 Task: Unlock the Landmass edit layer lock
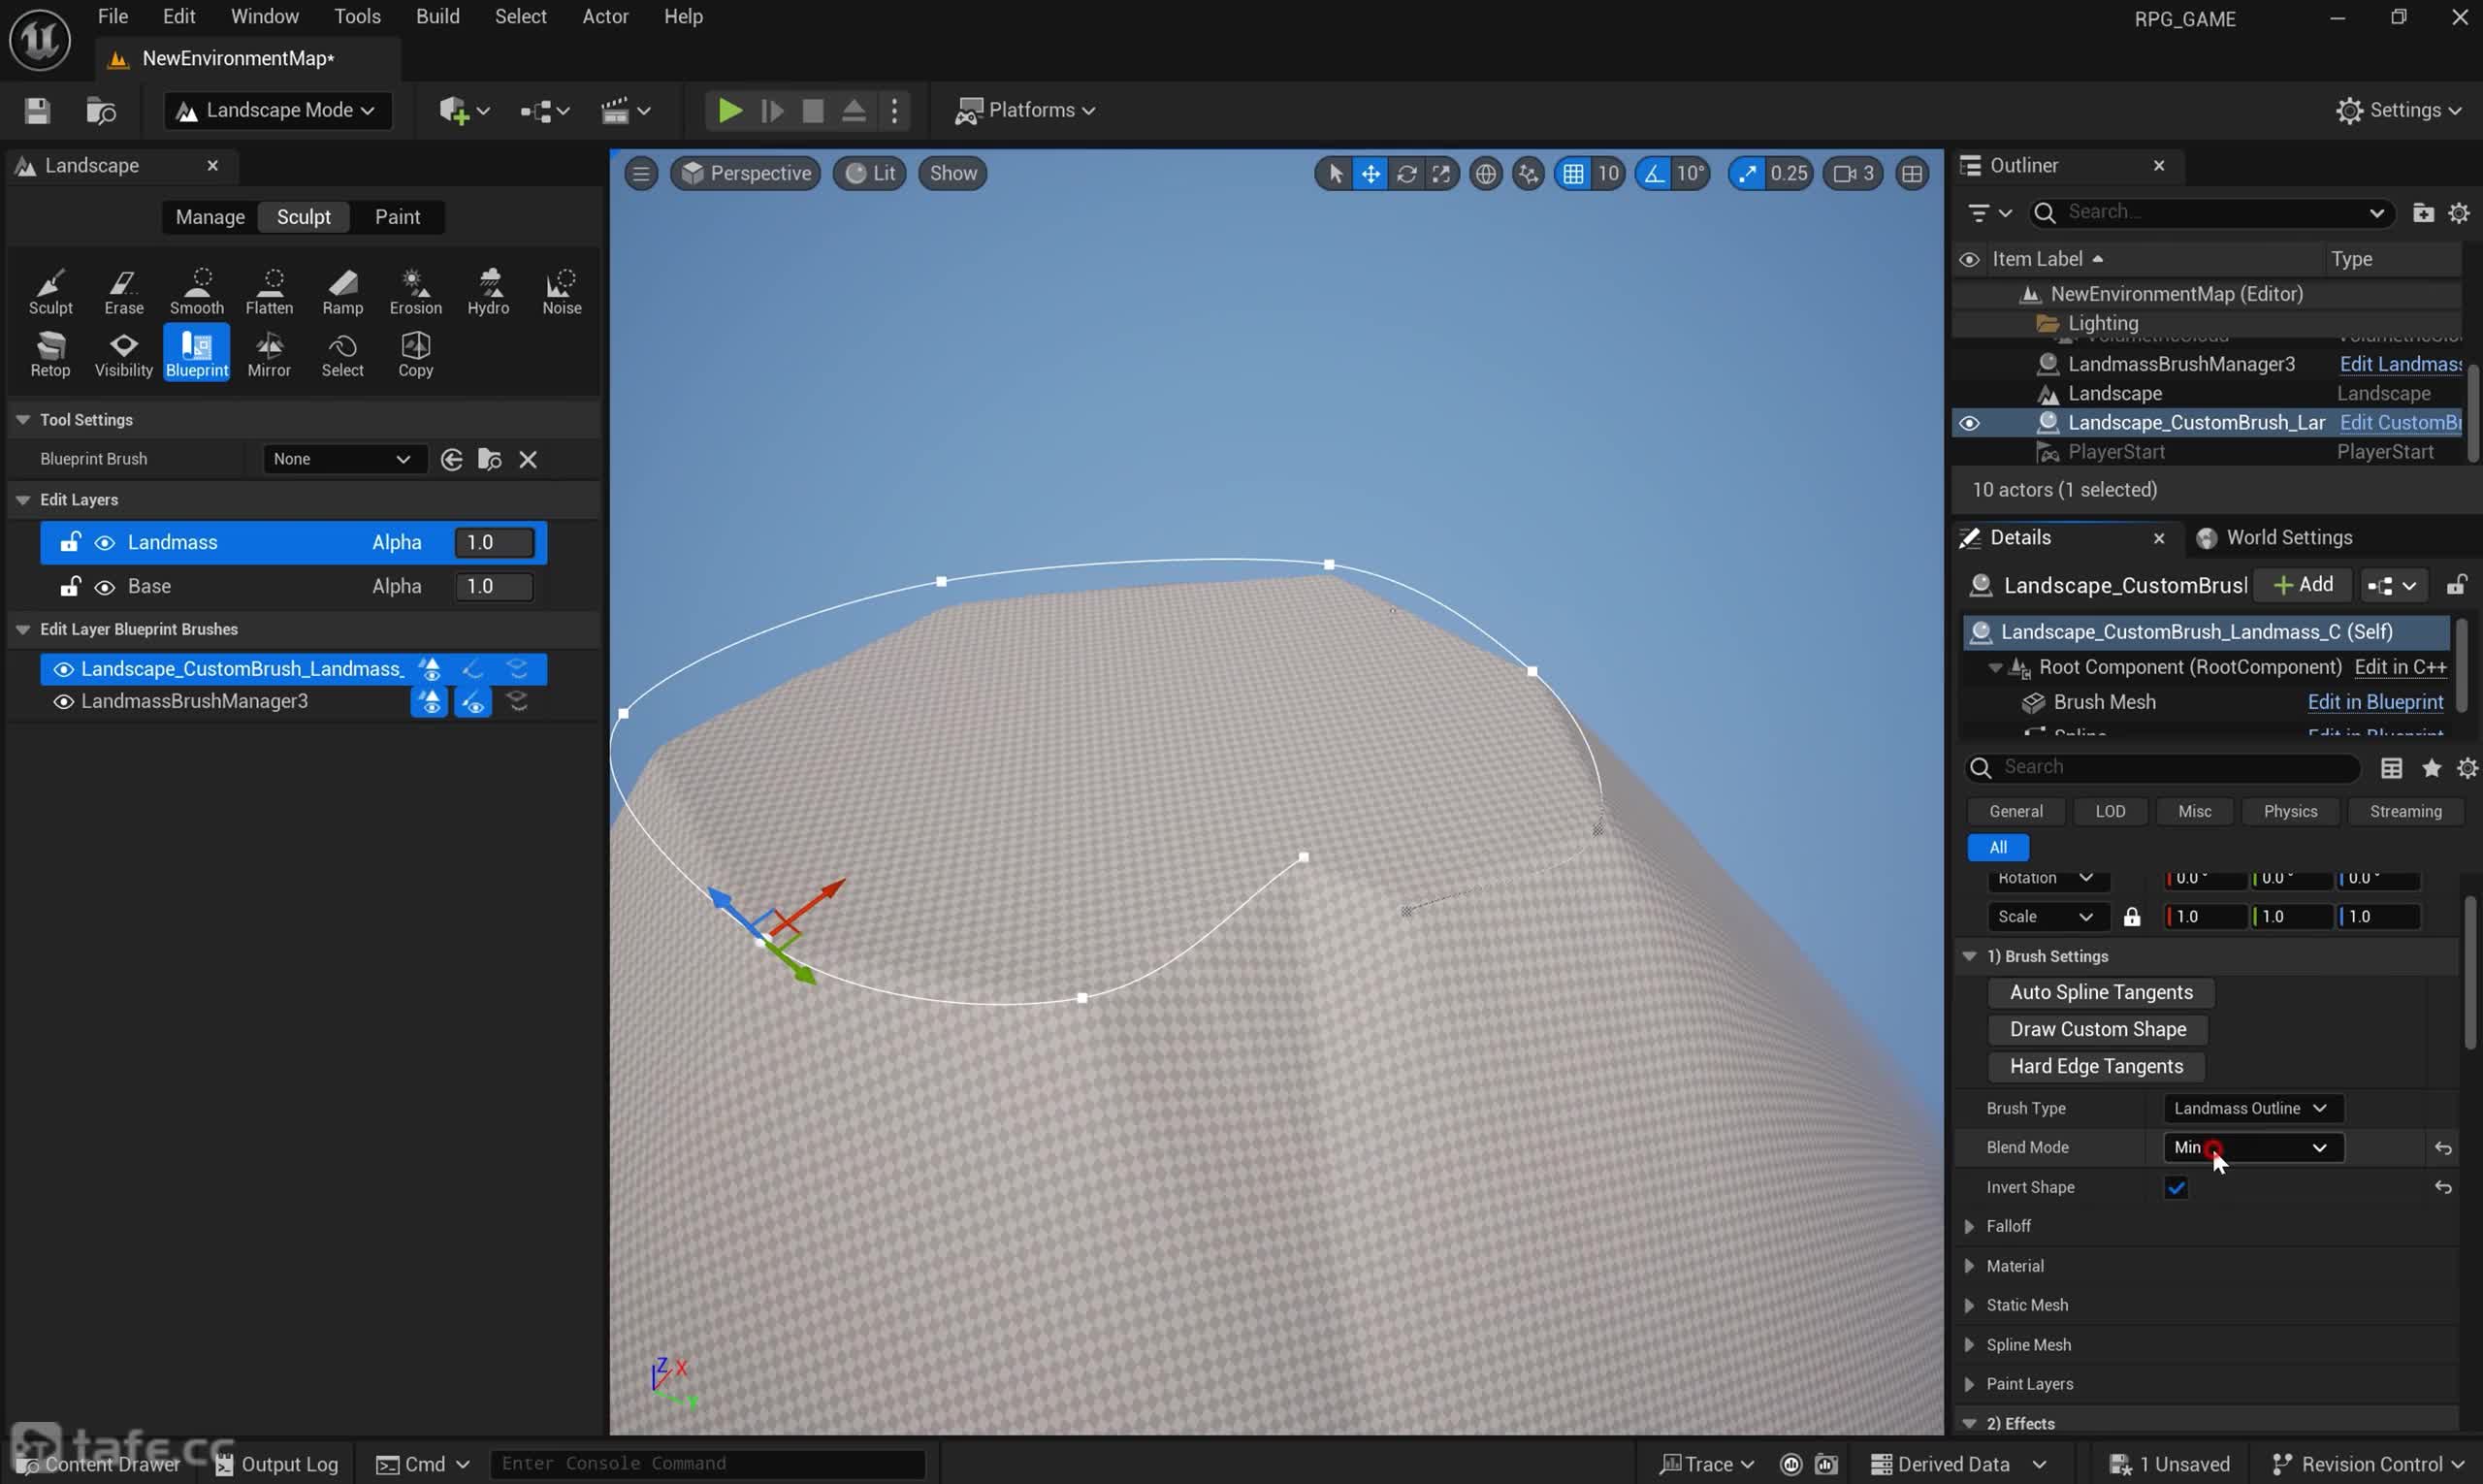(69, 543)
